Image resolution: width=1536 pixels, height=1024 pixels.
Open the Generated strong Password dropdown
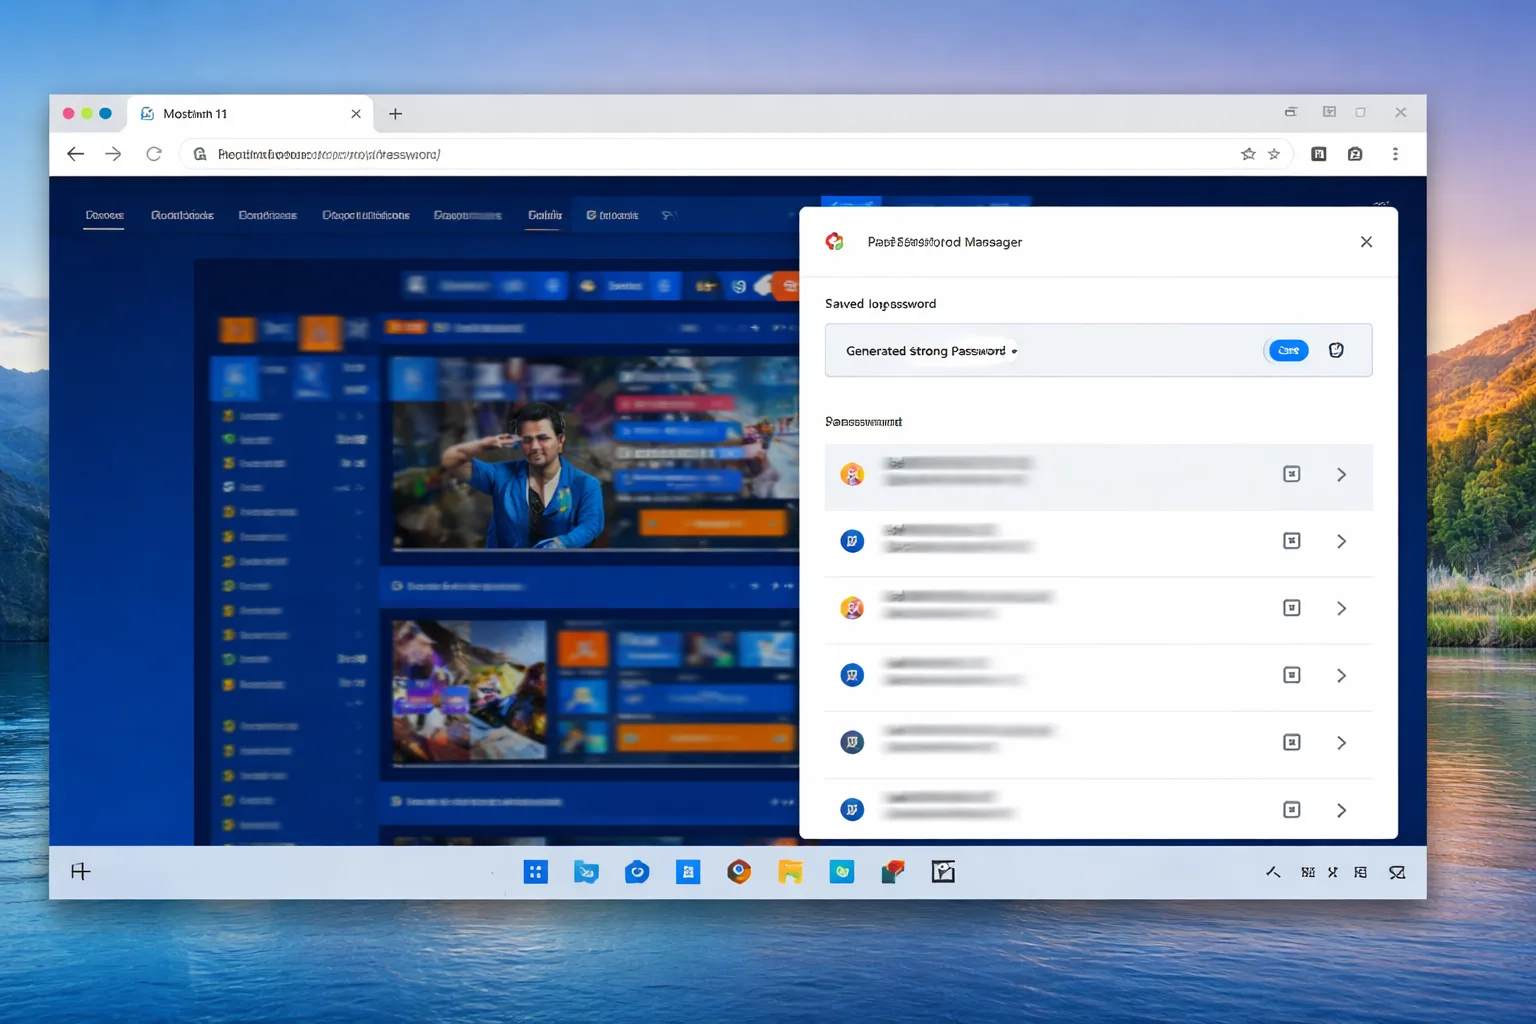(x=931, y=351)
